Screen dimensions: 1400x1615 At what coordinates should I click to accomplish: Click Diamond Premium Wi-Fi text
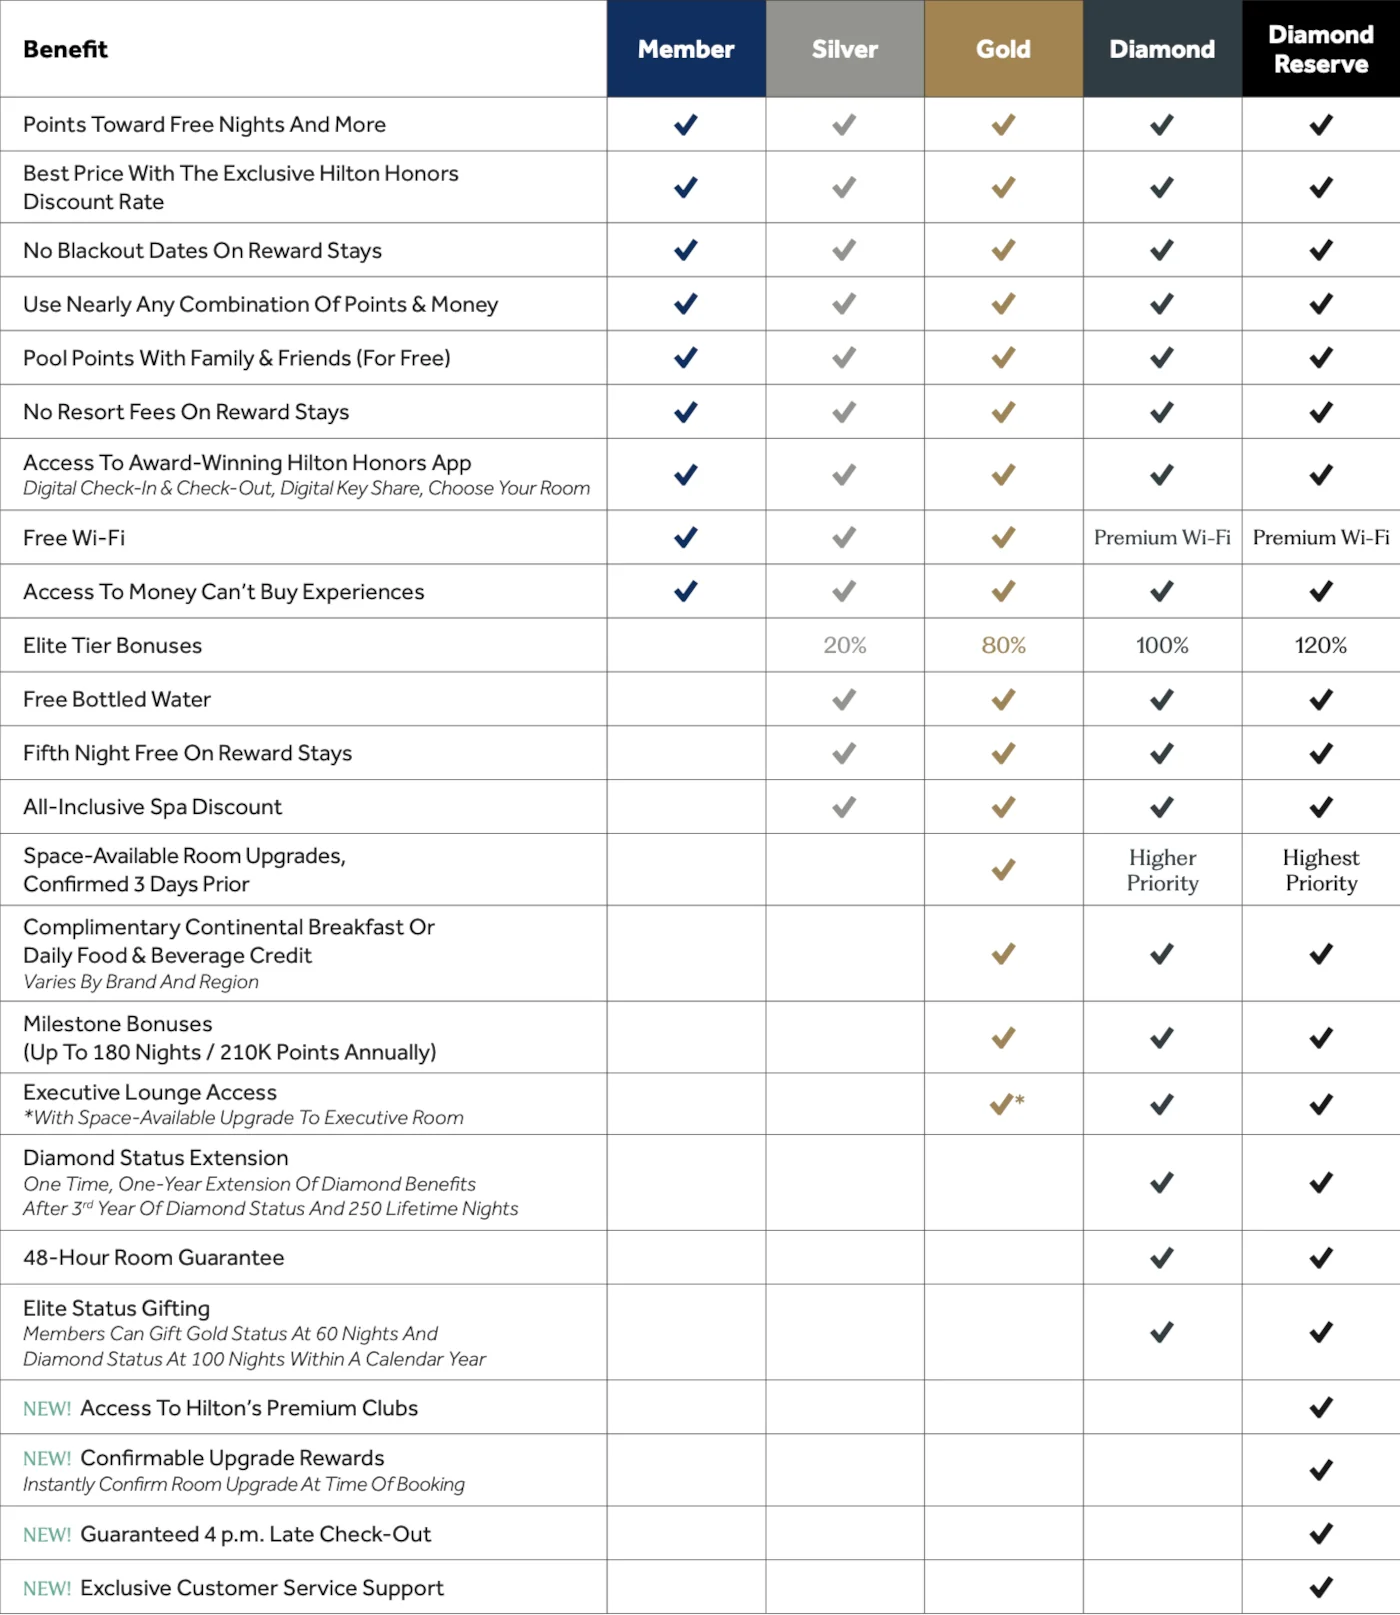pos(1162,538)
